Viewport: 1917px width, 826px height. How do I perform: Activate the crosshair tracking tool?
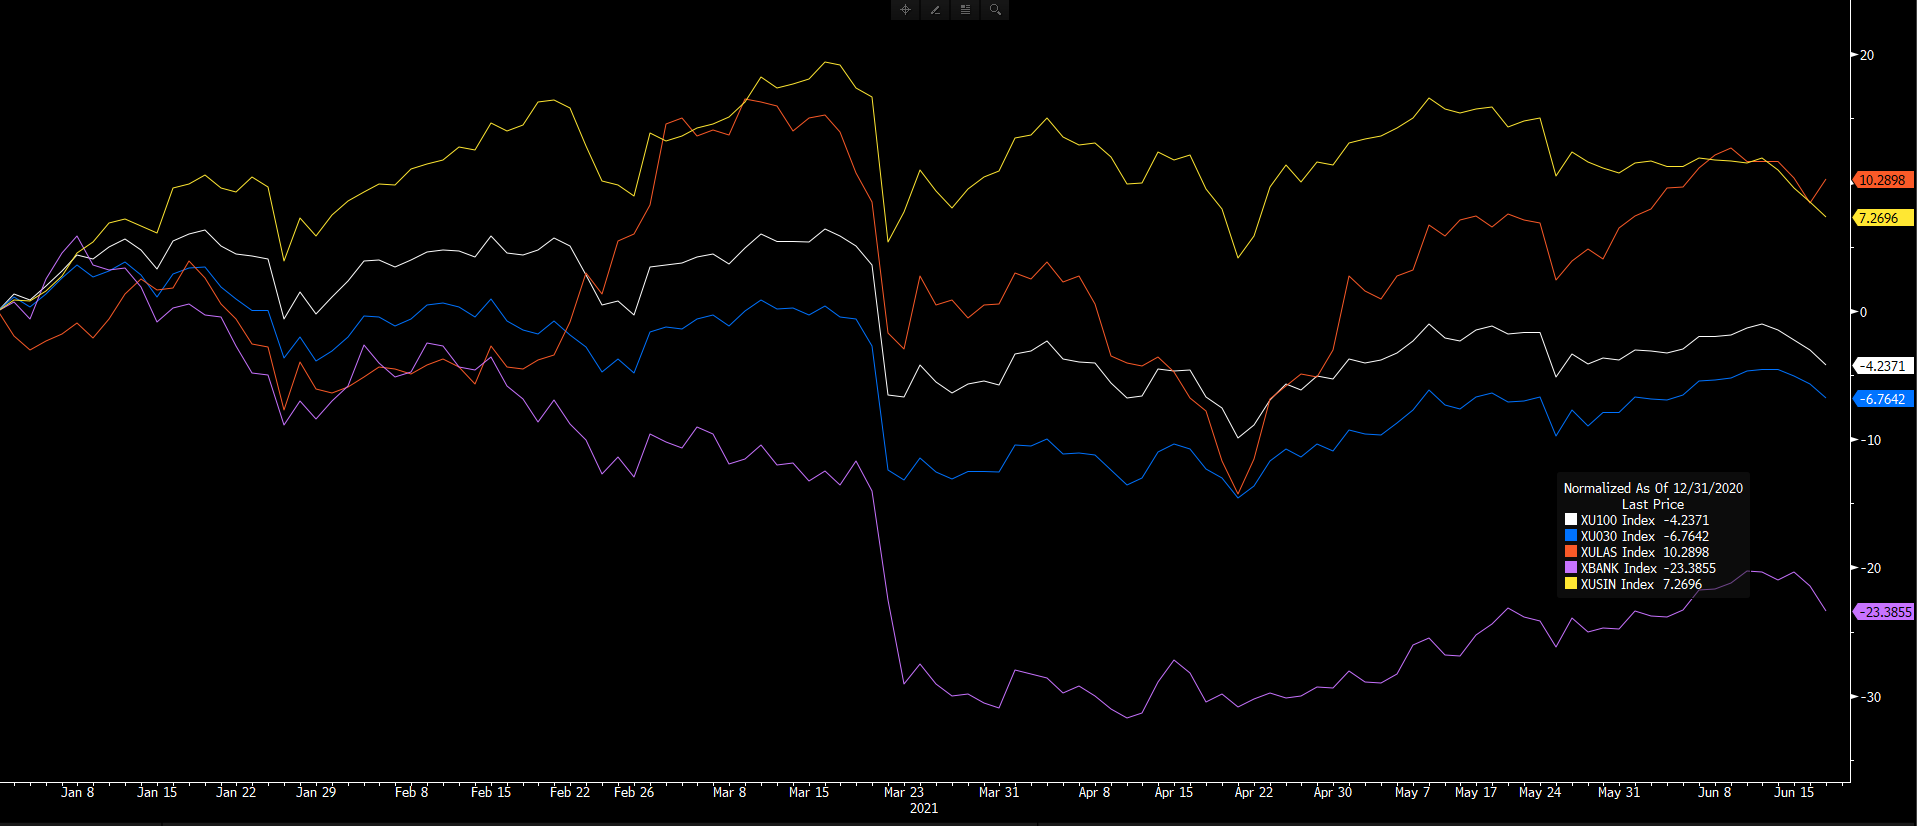905,10
